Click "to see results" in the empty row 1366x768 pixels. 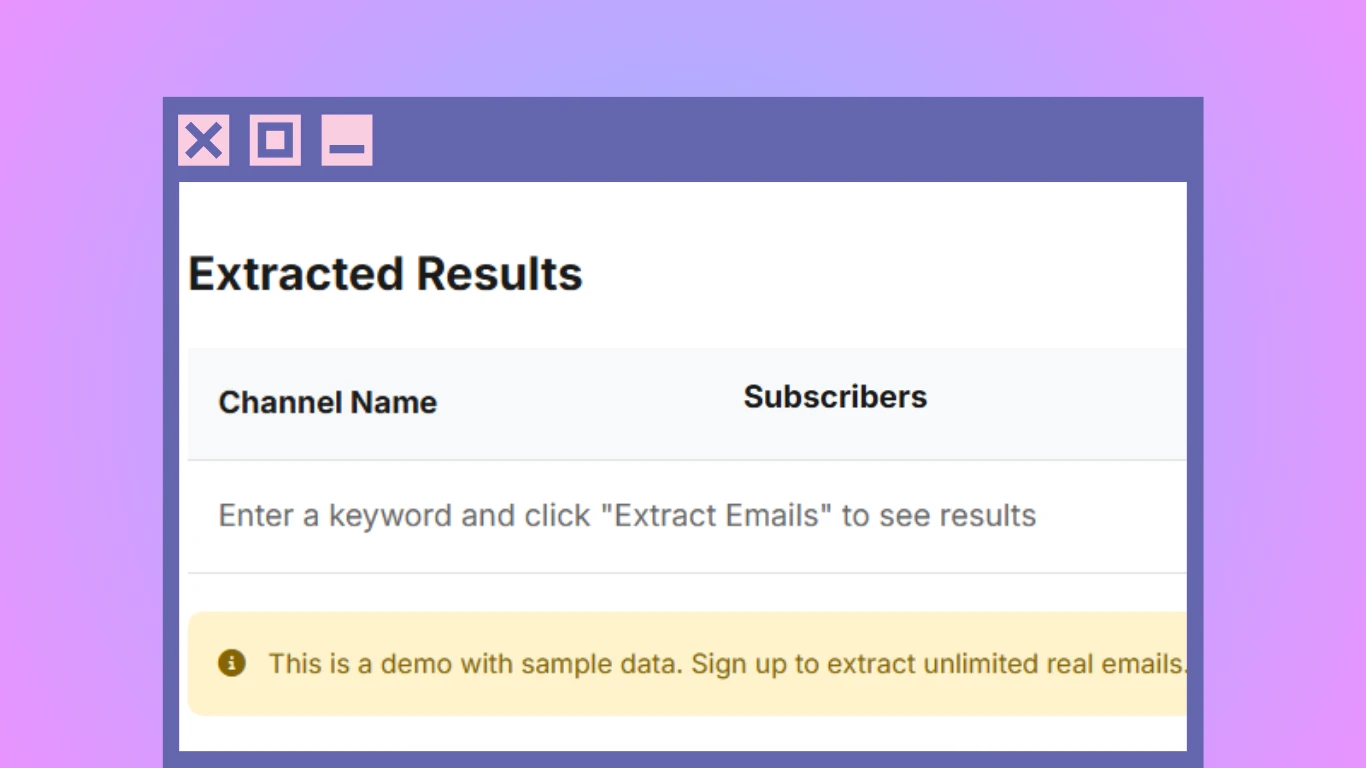(938, 516)
